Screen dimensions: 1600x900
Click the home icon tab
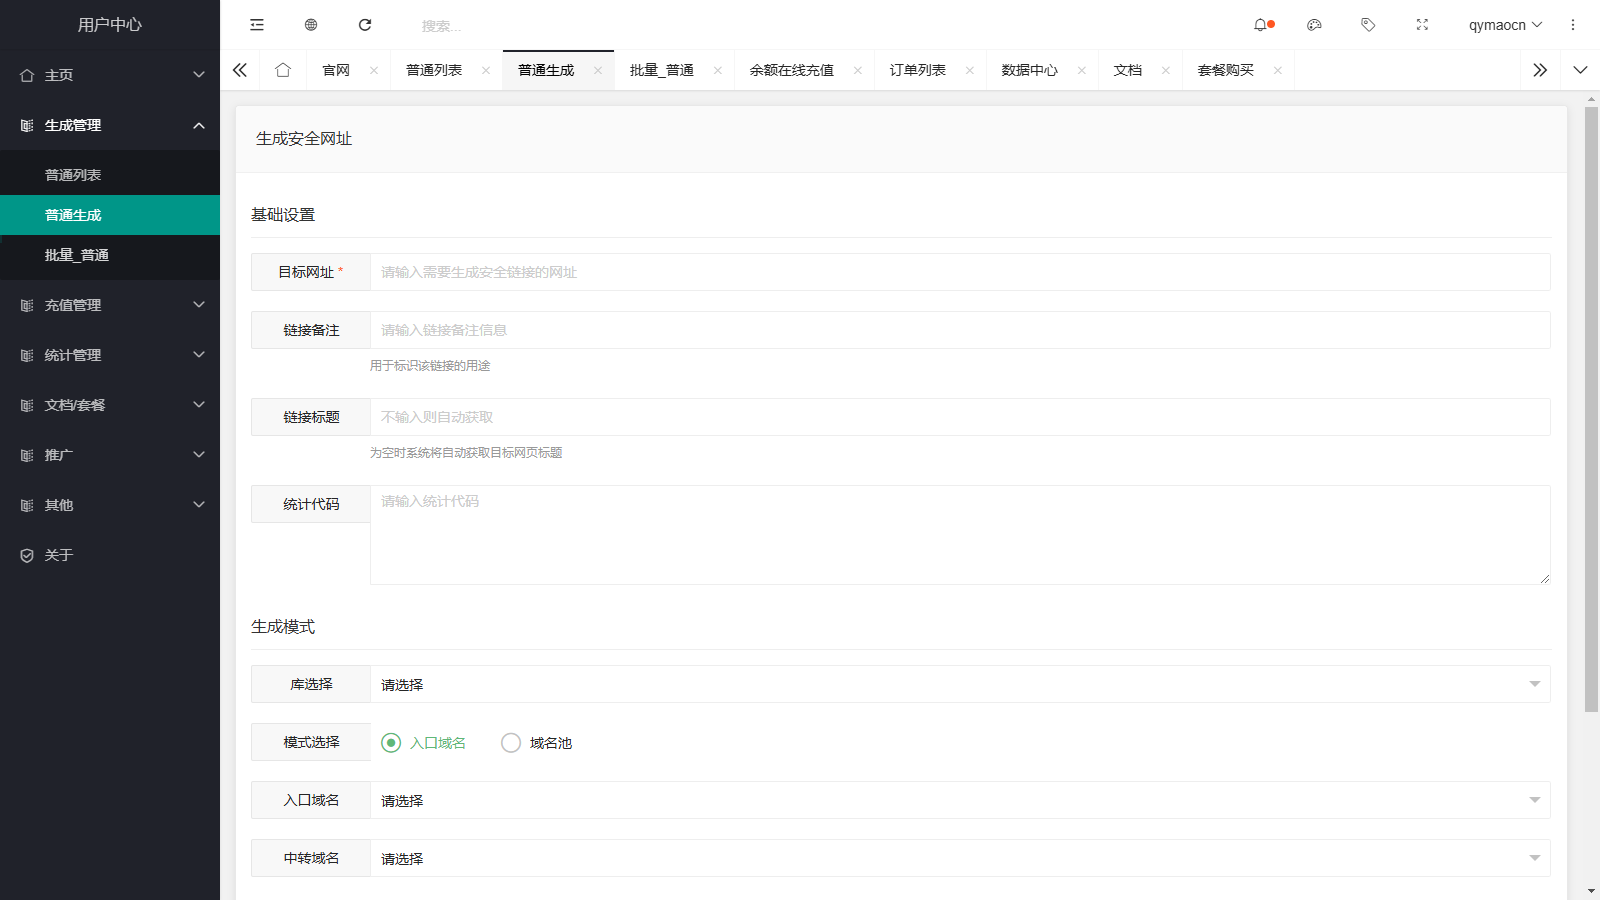283,69
